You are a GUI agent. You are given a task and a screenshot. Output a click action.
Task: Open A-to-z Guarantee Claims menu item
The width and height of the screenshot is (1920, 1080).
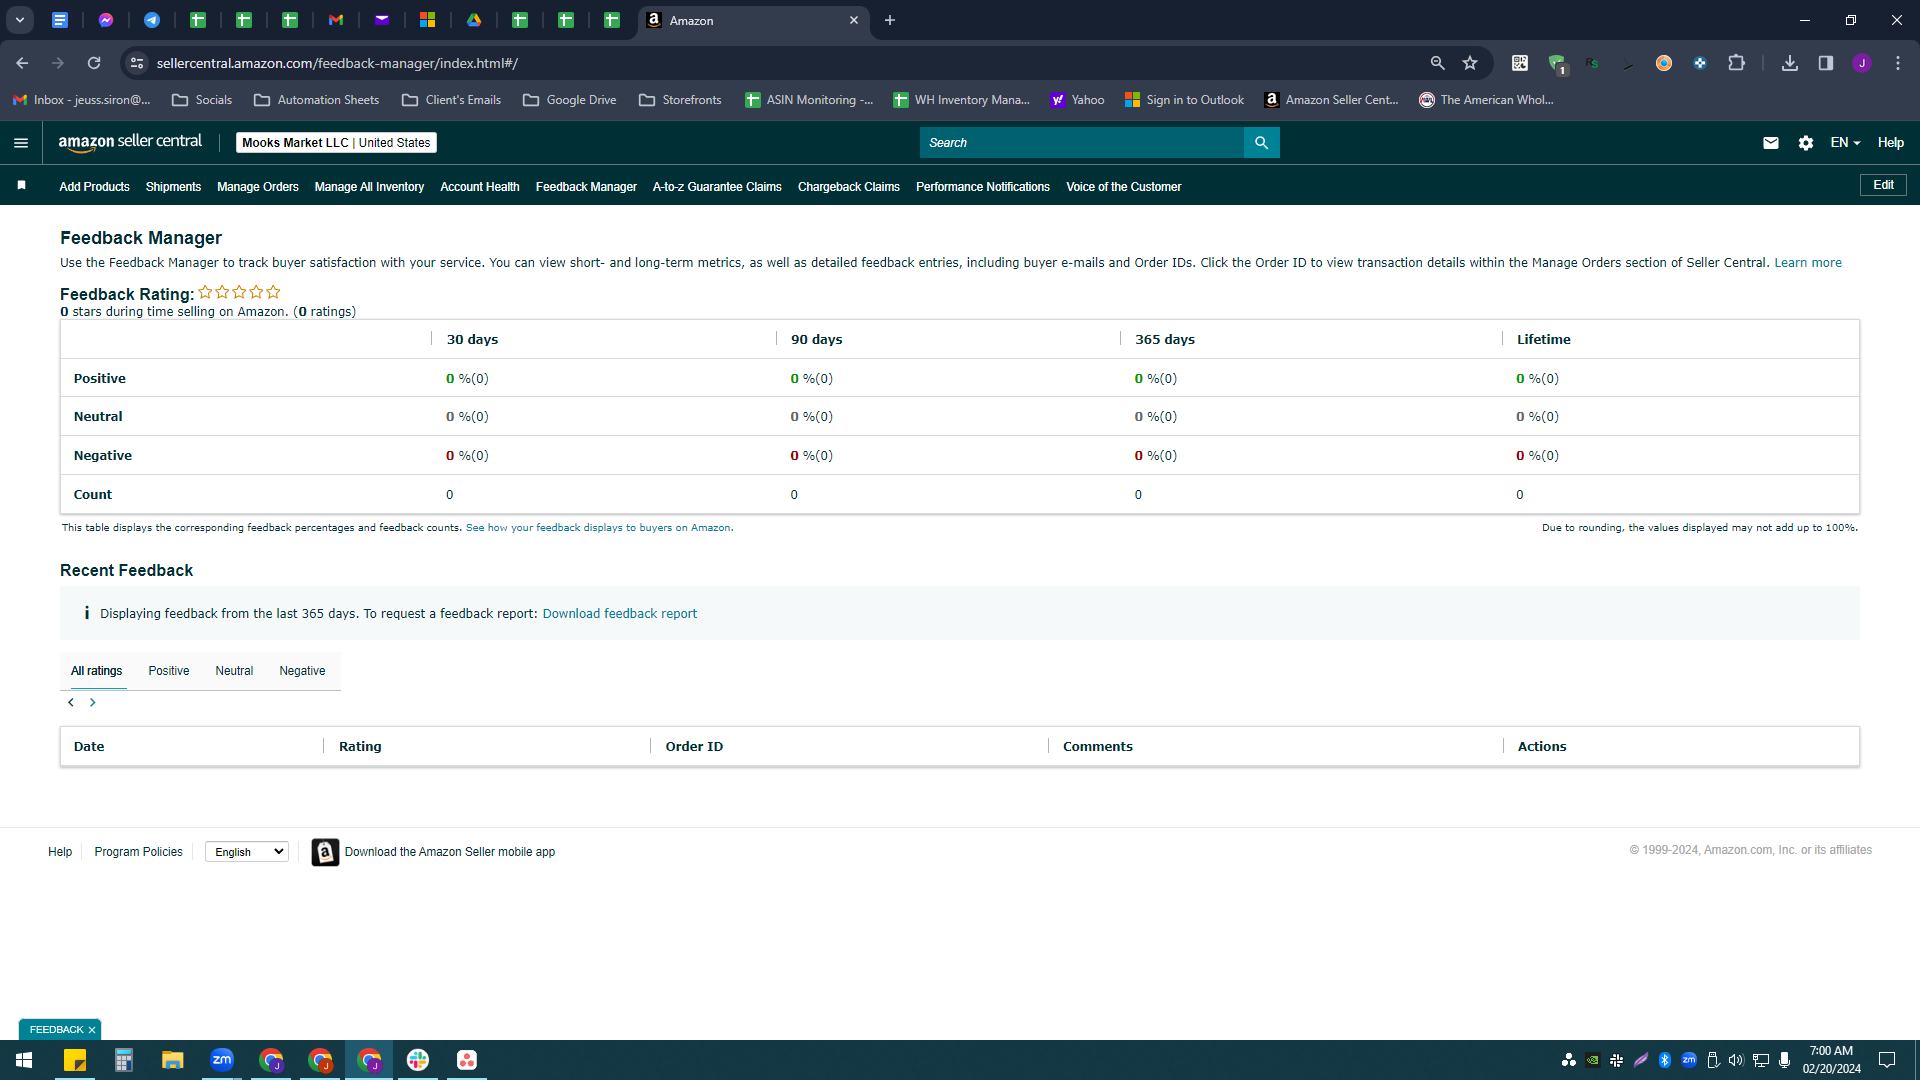tap(717, 187)
